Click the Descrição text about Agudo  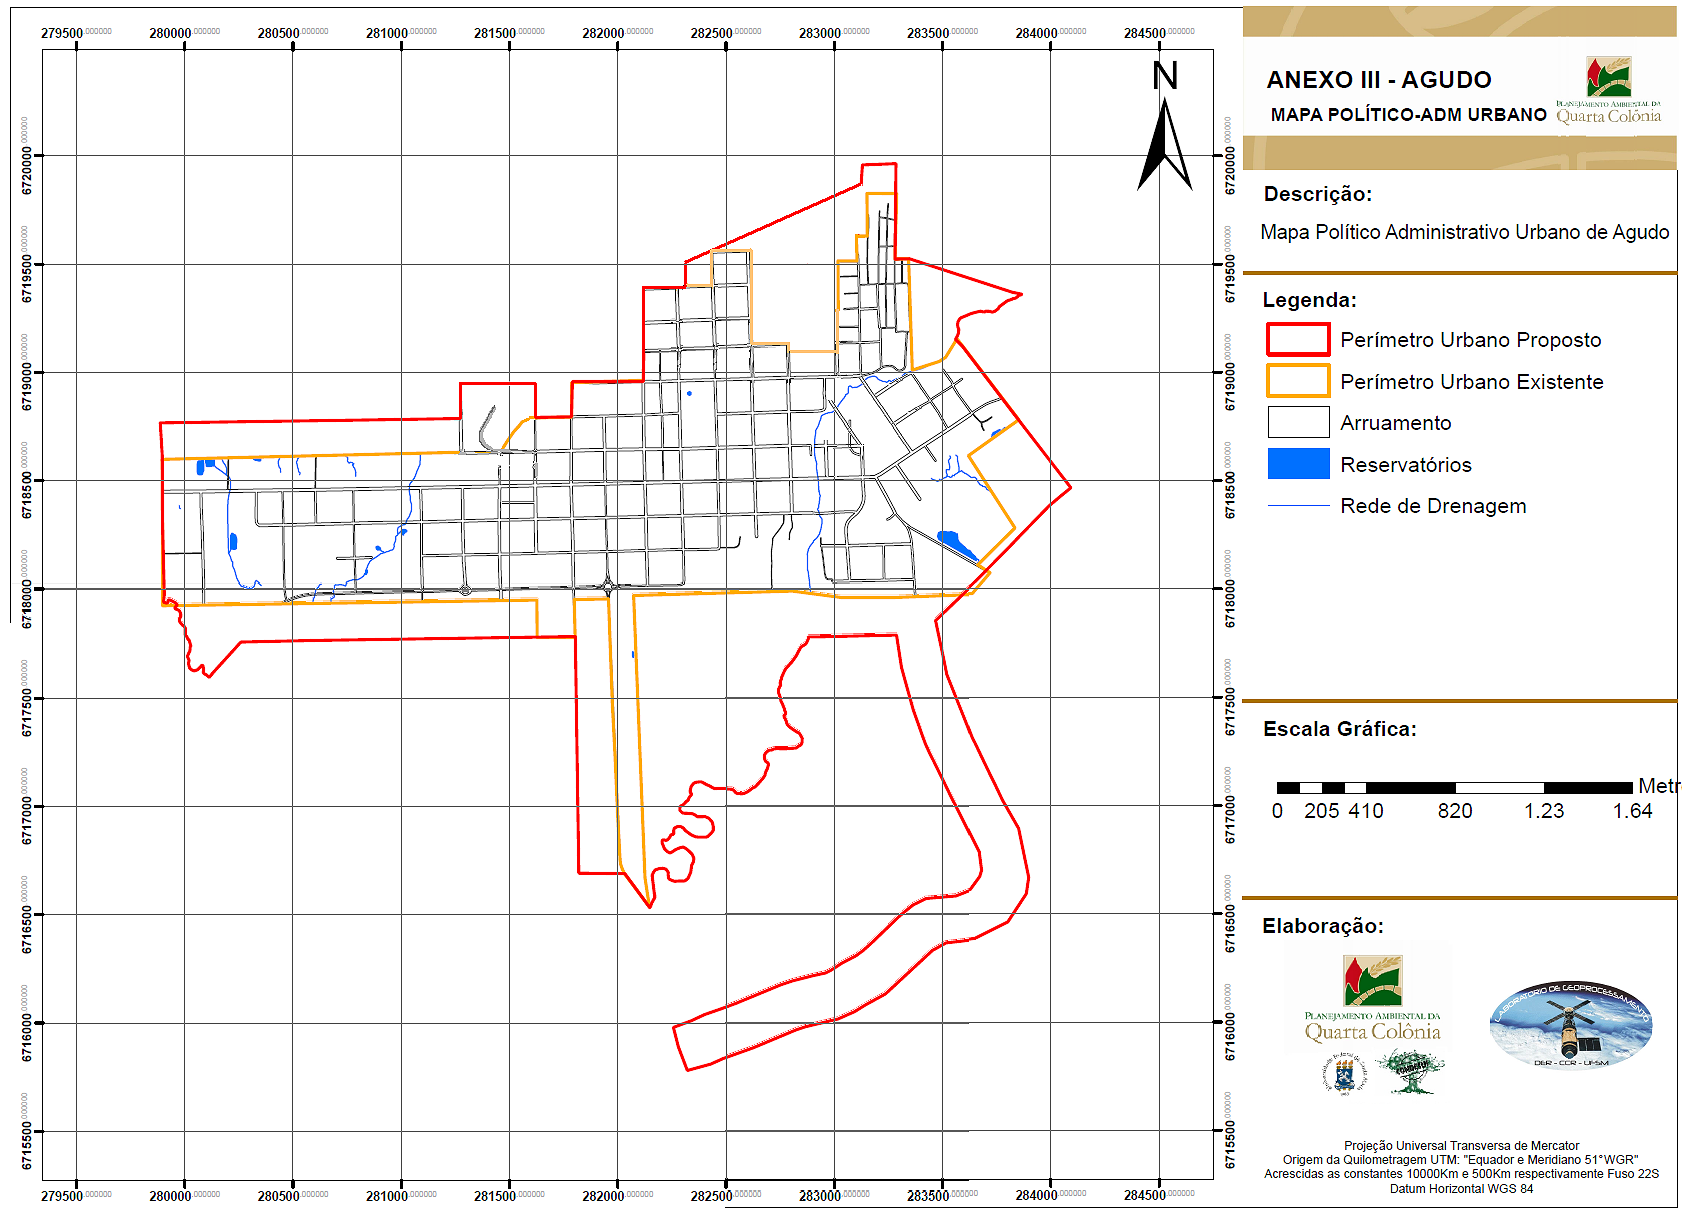coord(1464,232)
